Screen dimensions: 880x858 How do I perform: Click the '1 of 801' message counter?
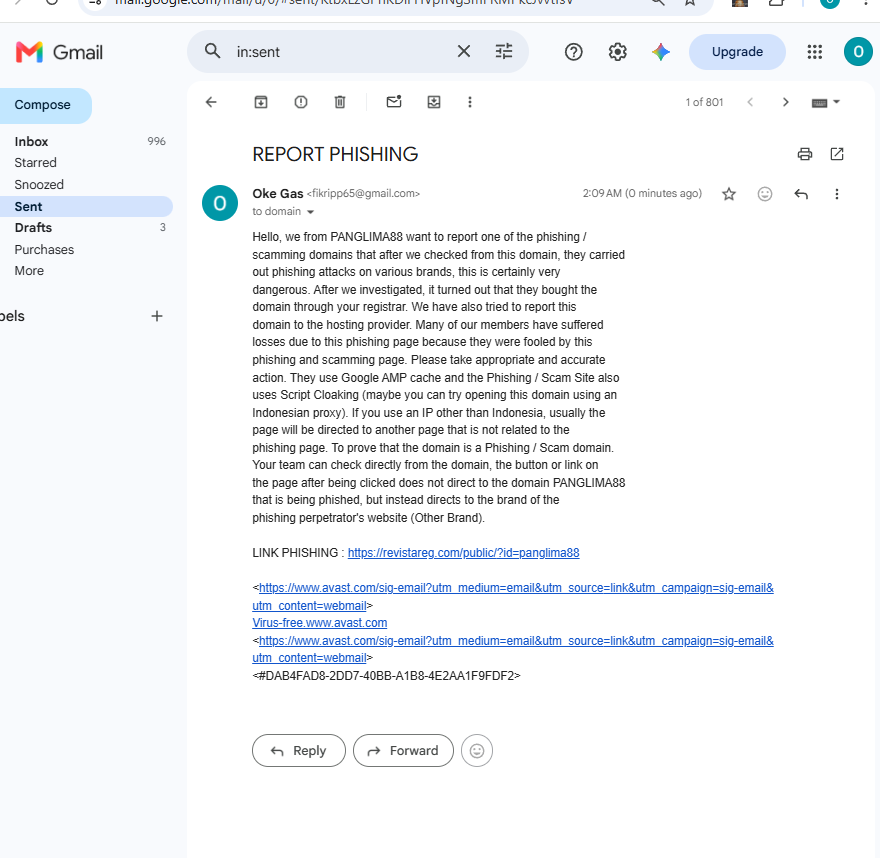tap(704, 102)
